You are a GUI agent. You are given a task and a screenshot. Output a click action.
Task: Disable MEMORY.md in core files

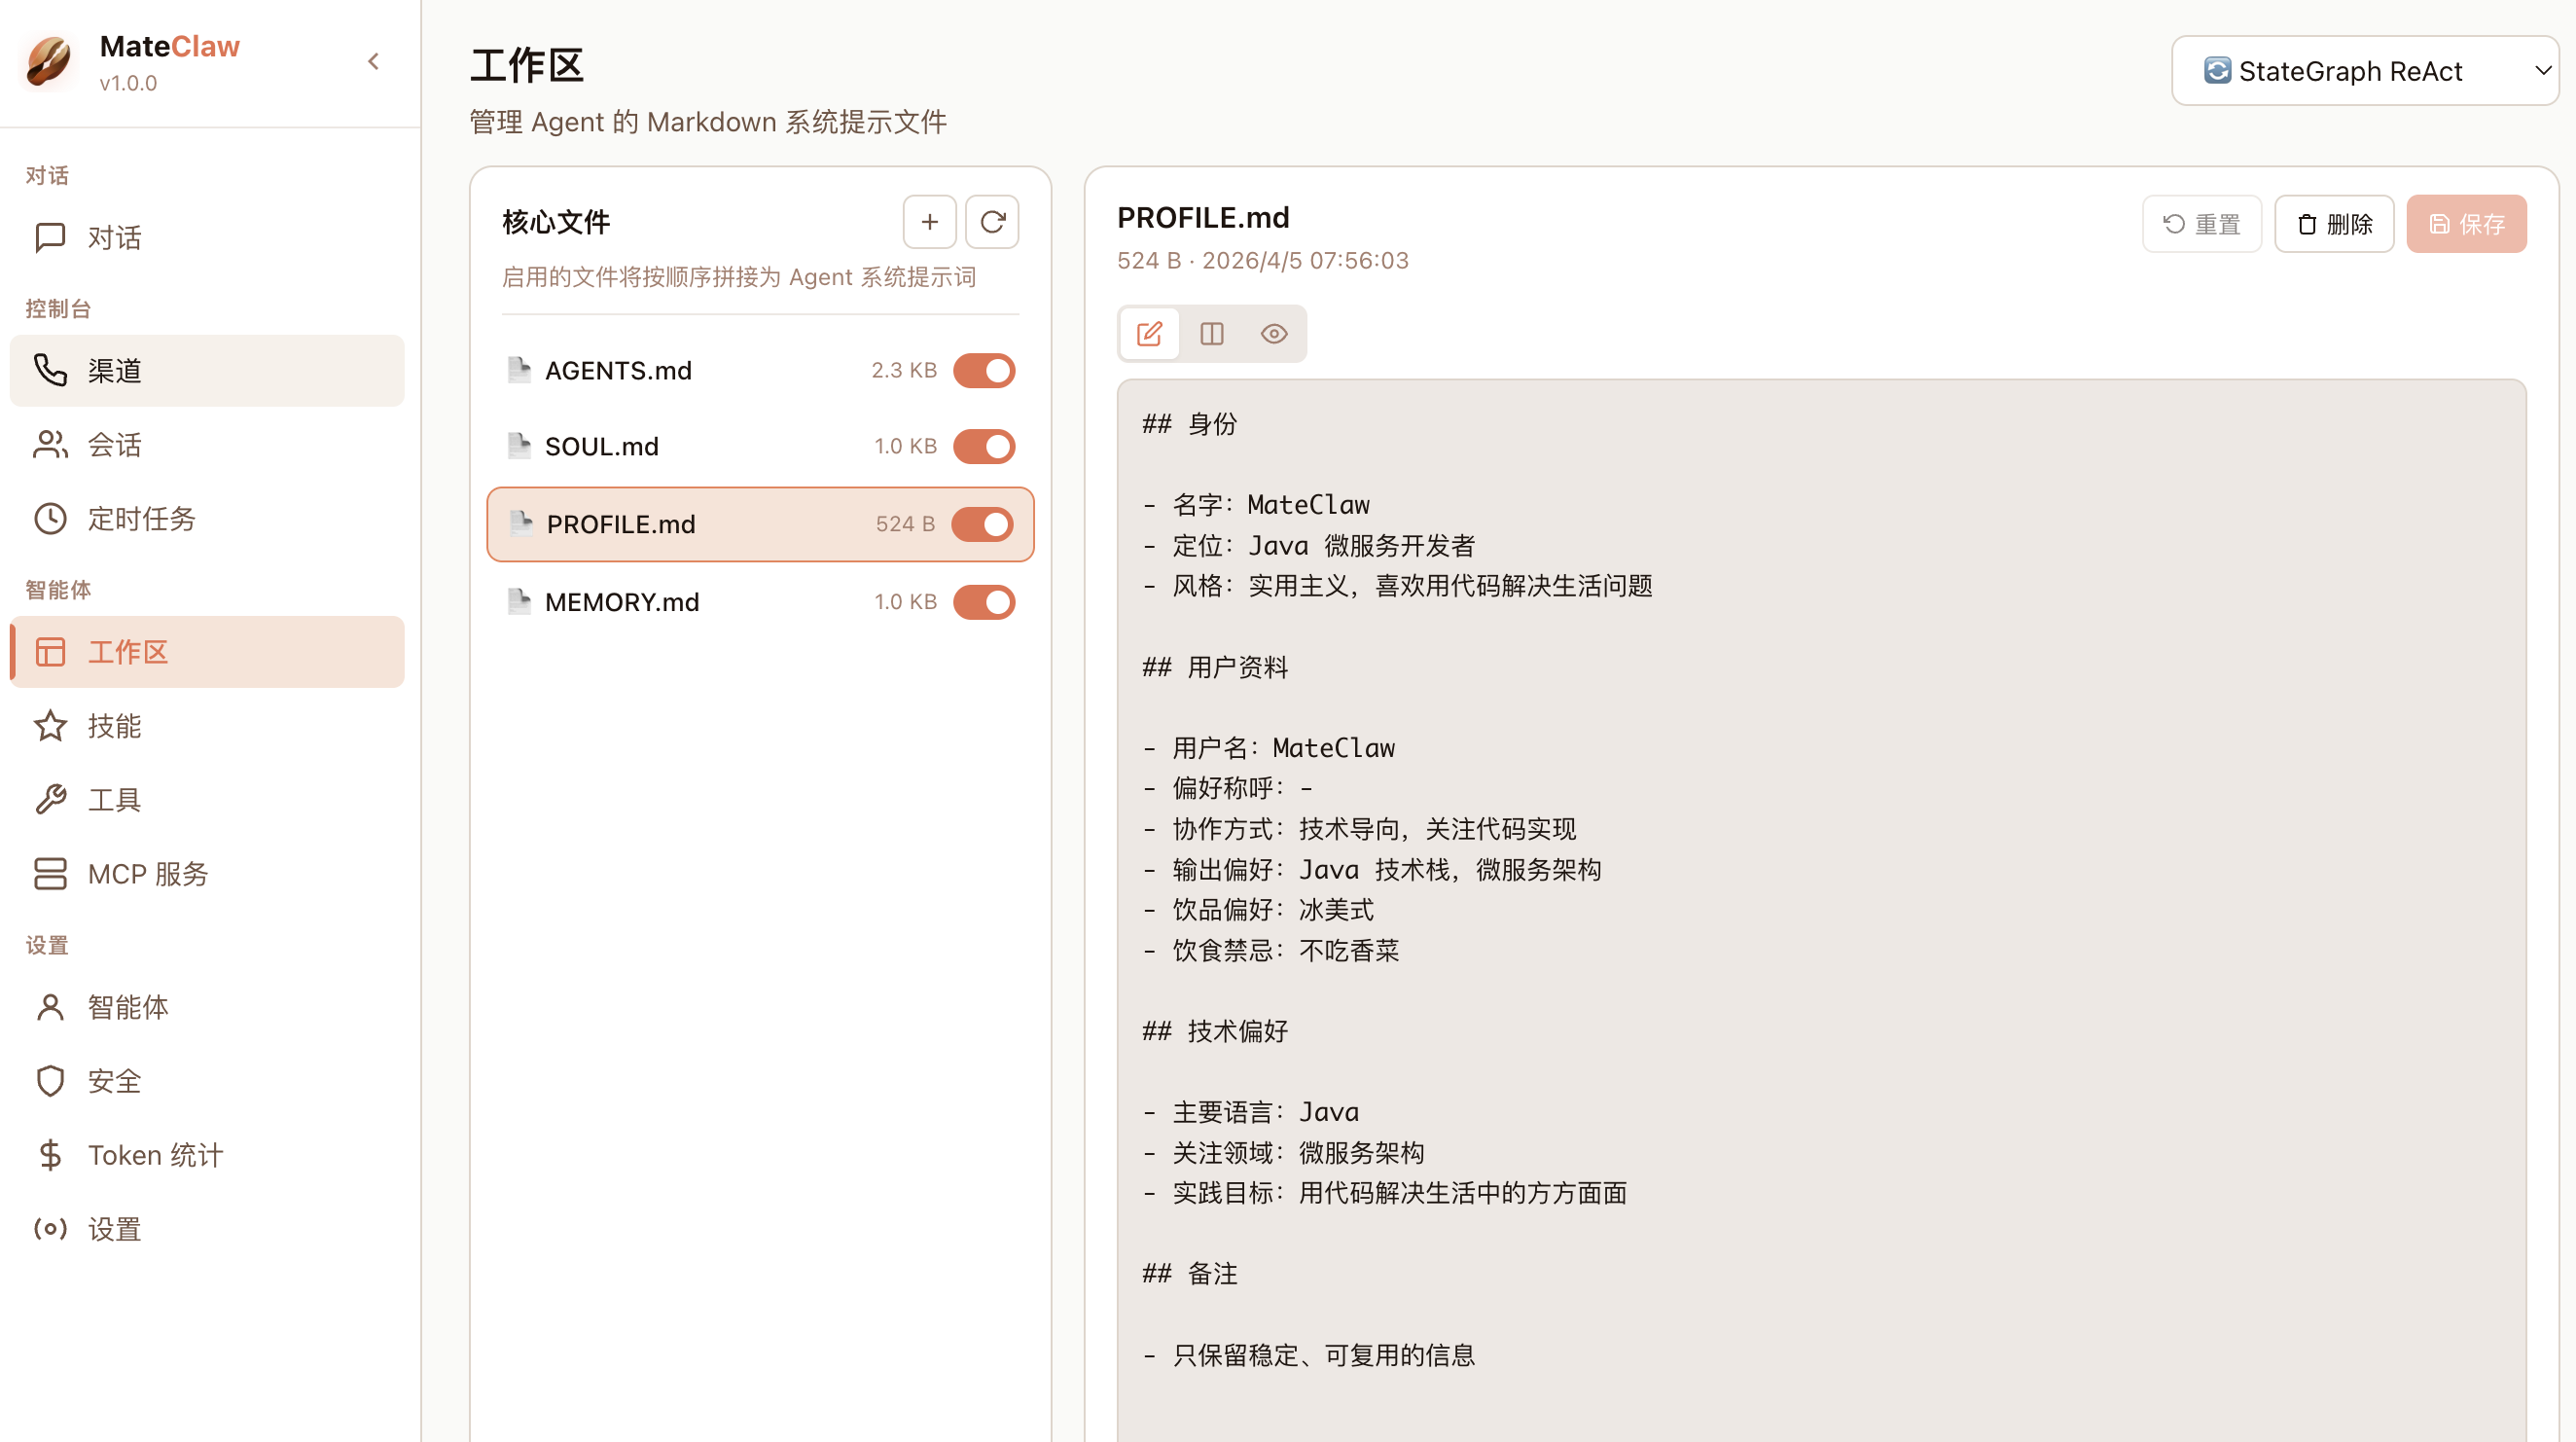984,601
